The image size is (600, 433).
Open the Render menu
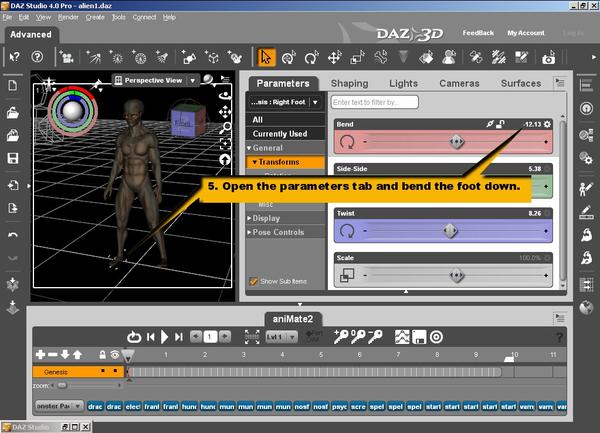coord(68,17)
